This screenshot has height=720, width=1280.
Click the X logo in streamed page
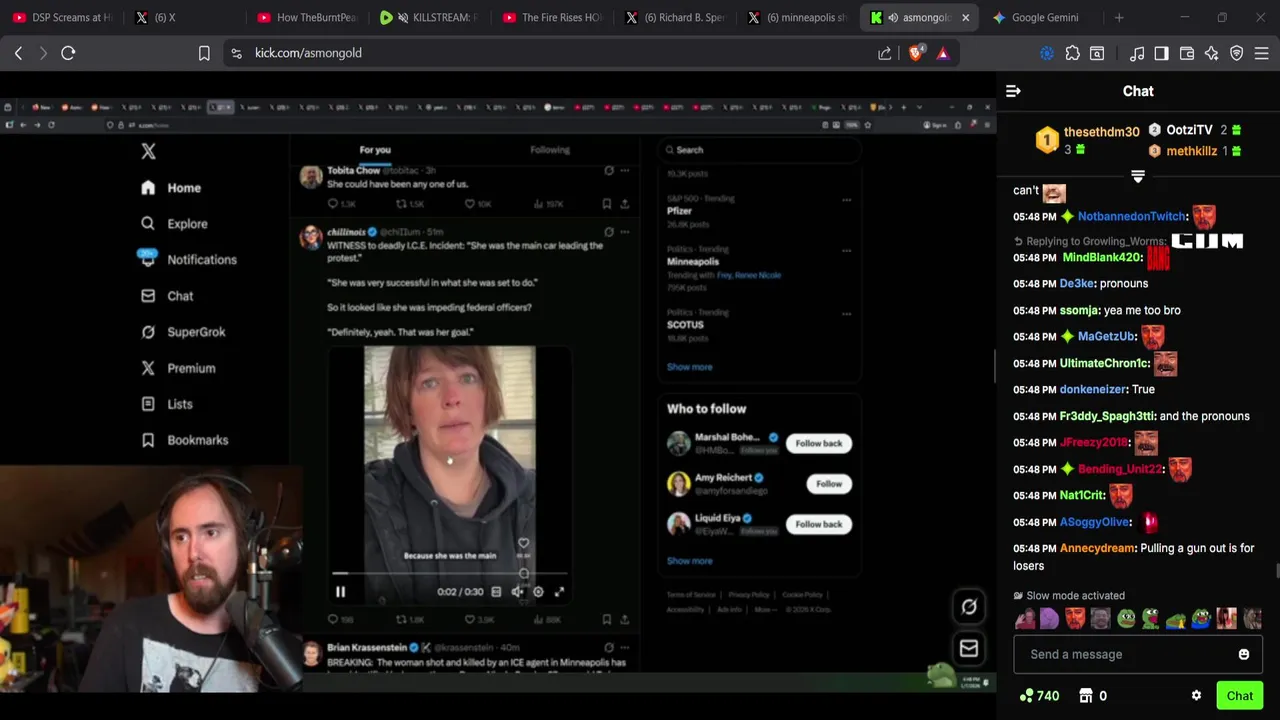point(148,151)
